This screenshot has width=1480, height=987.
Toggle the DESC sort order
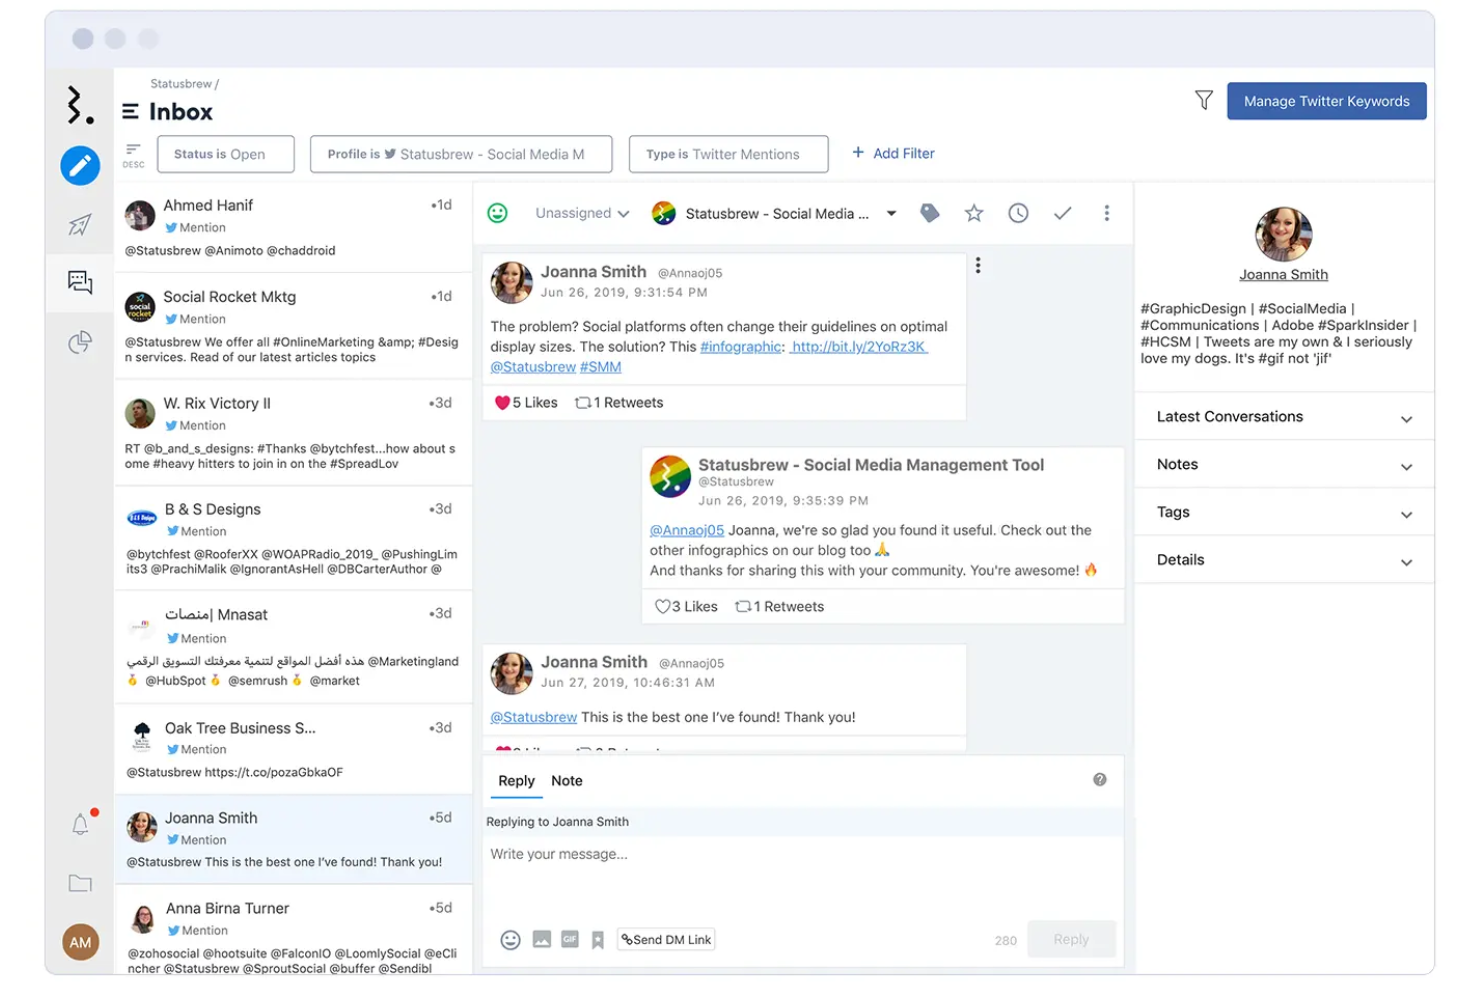coord(133,155)
